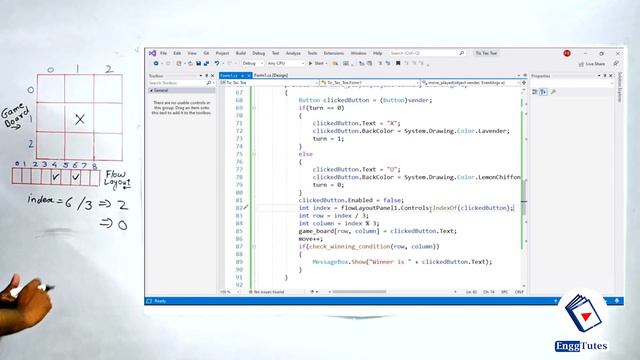
Task: Click the feedback icon next to Live Share
Action: pyautogui.click(x=616, y=63)
